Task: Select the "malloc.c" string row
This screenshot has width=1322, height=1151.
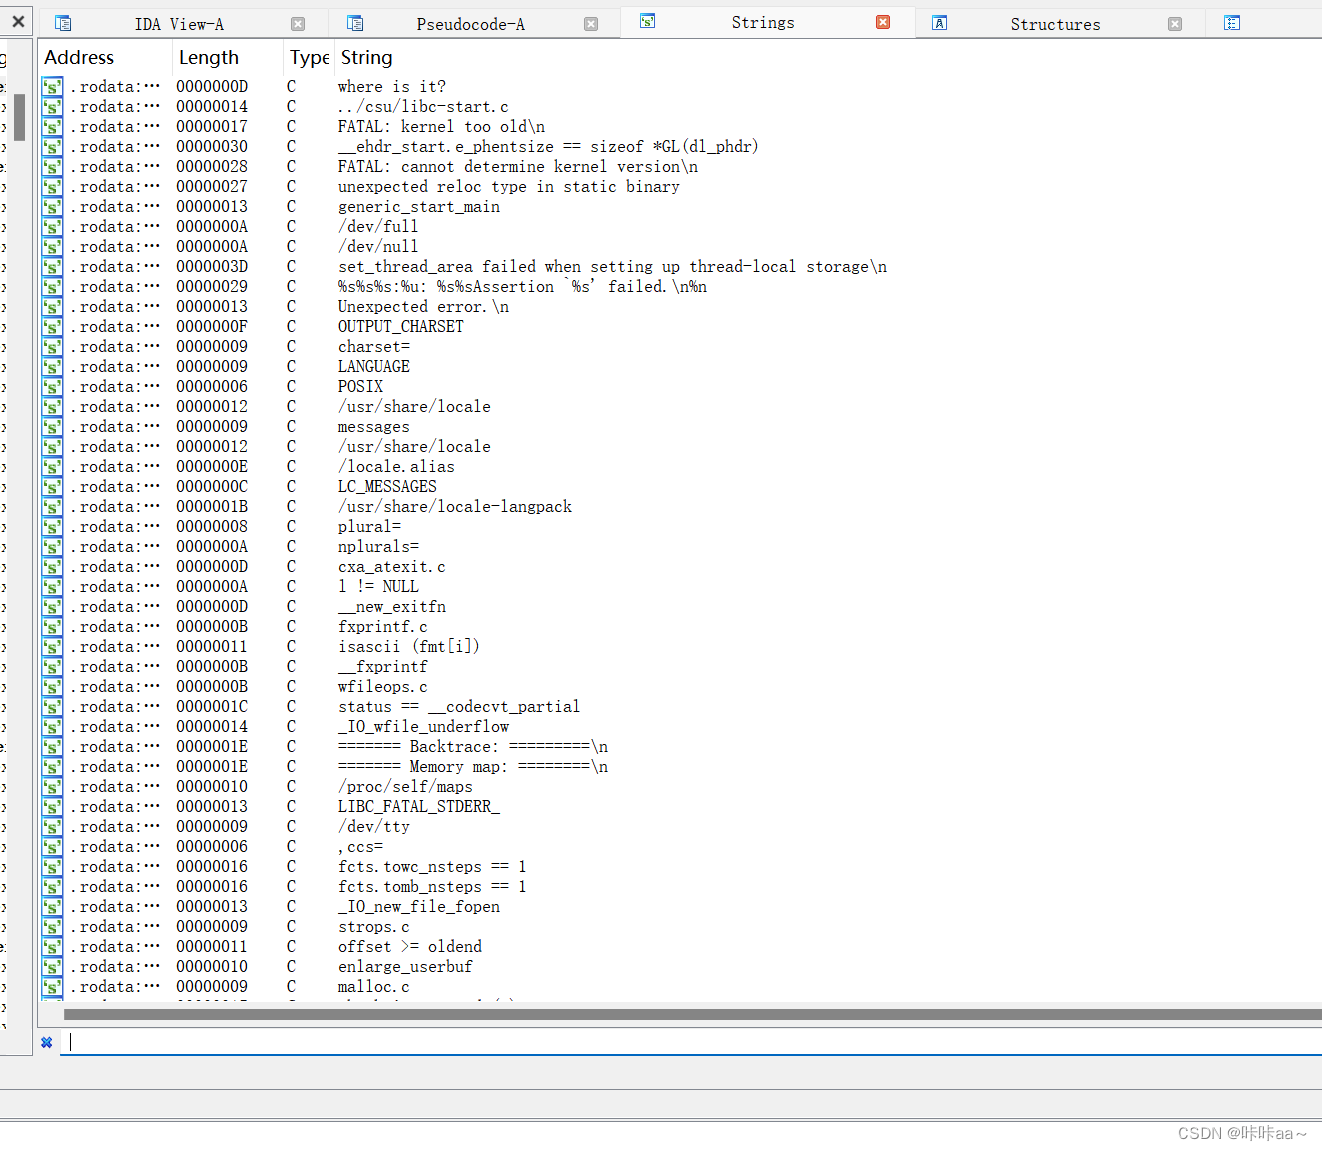Action: pos(373,986)
